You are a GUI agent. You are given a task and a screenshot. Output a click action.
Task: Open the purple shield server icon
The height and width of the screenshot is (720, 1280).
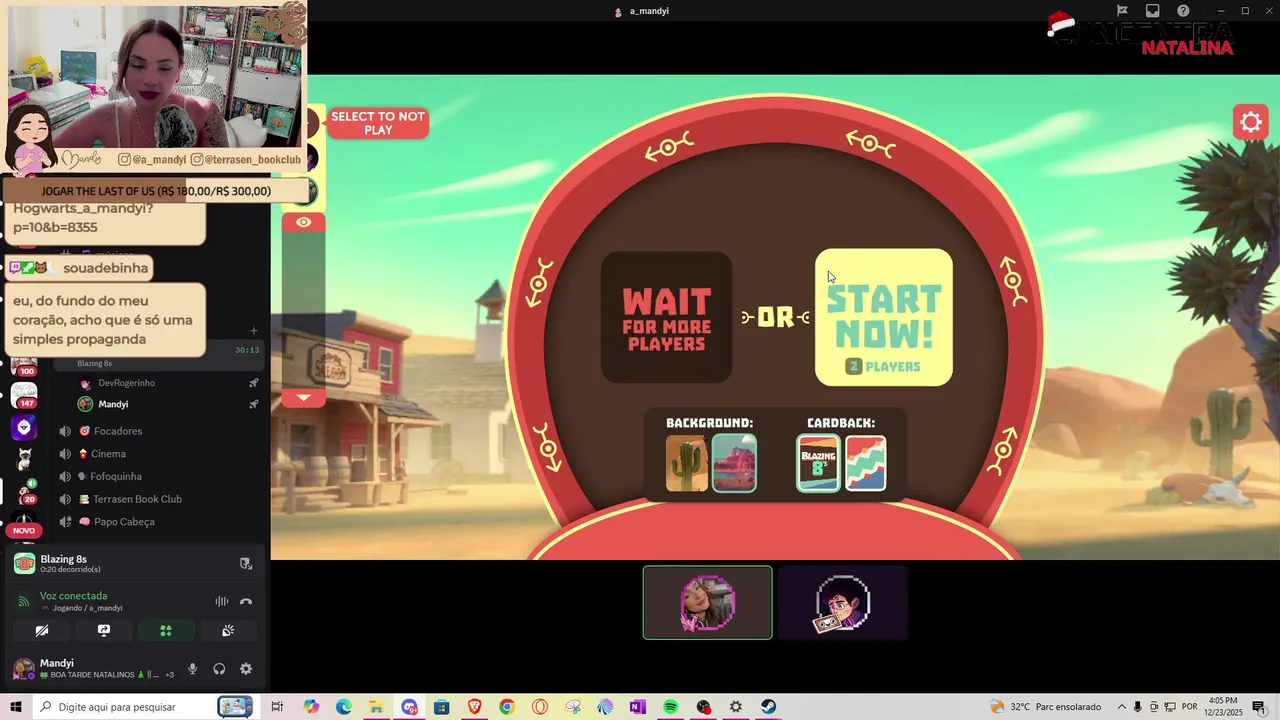(x=24, y=428)
